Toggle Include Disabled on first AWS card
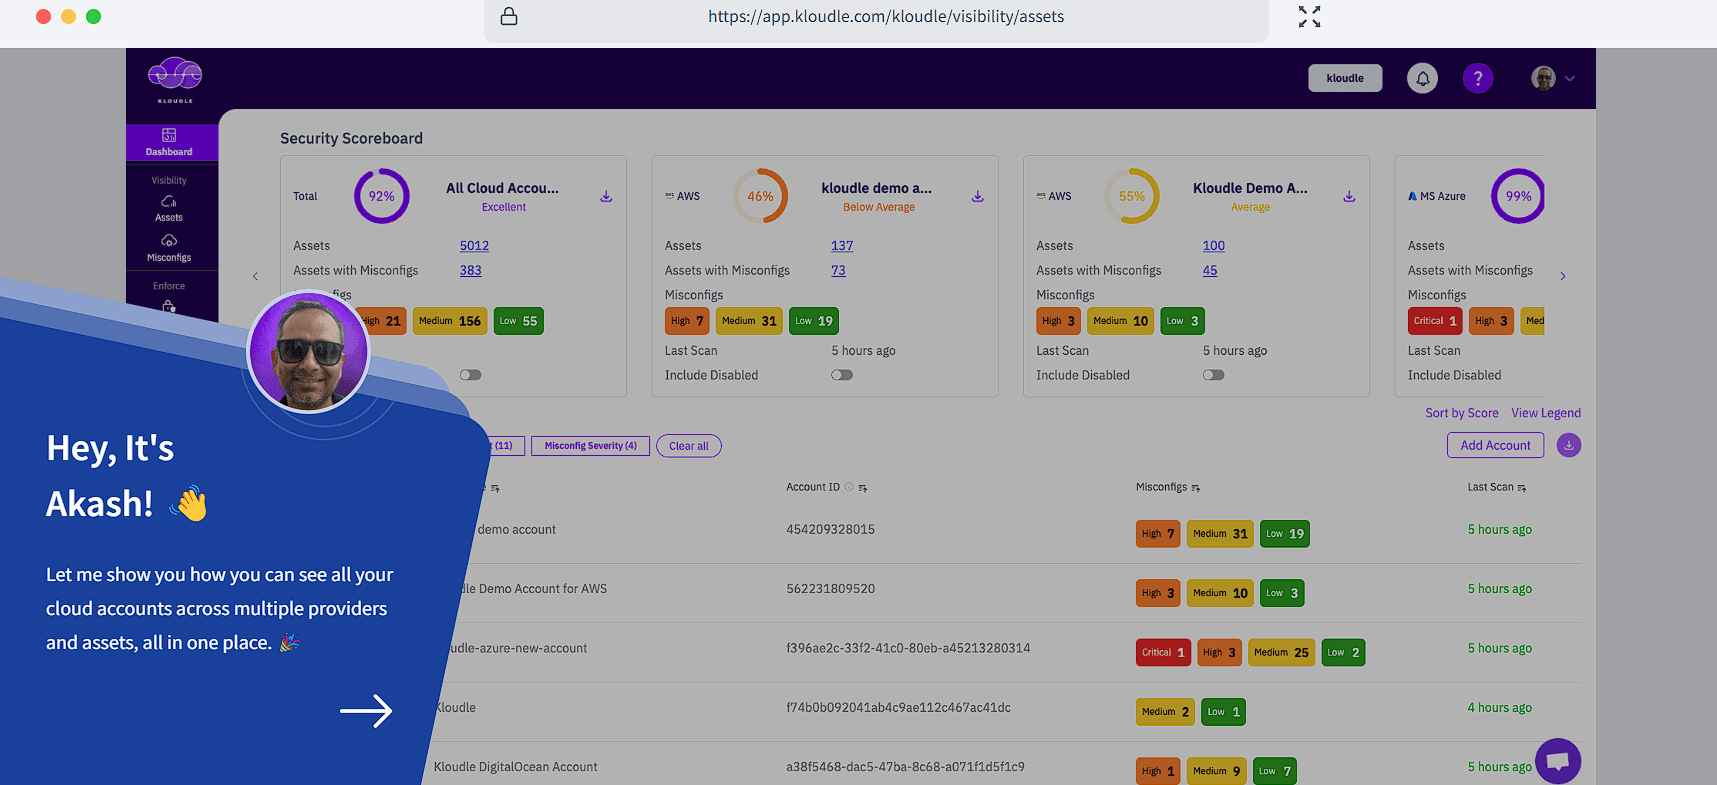Screen dimensions: 1717x785 pyautogui.click(x=842, y=375)
